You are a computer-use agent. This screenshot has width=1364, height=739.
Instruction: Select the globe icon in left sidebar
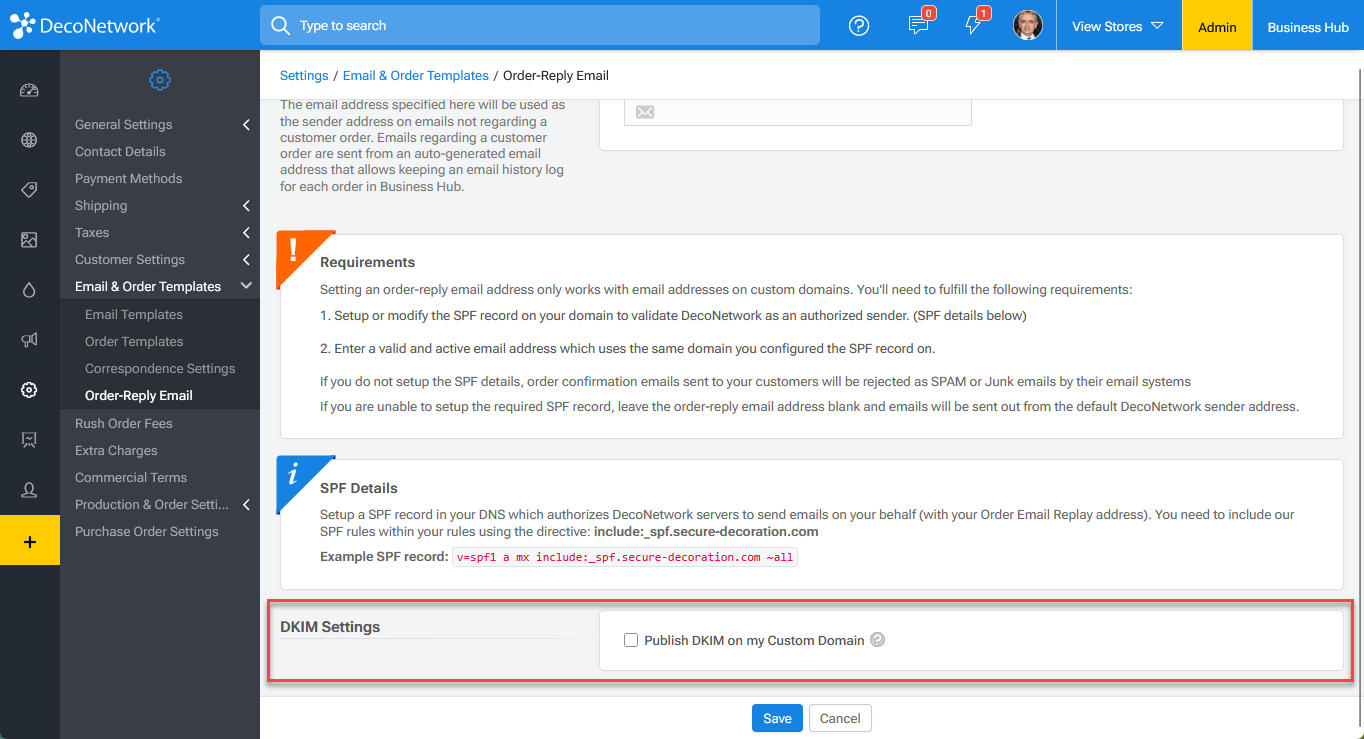click(30, 140)
